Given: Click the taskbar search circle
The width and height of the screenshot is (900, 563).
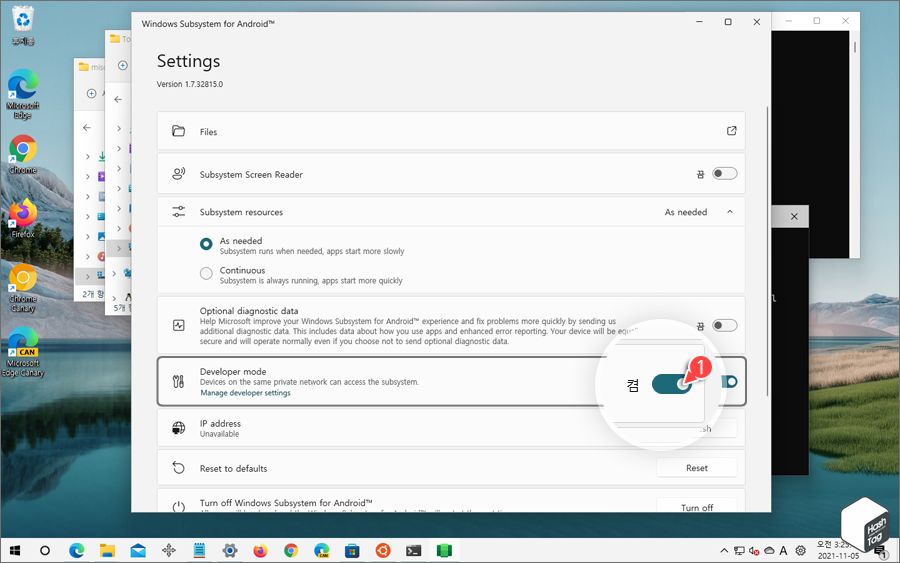Looking at the screenshot, I should tap(45, 551).
